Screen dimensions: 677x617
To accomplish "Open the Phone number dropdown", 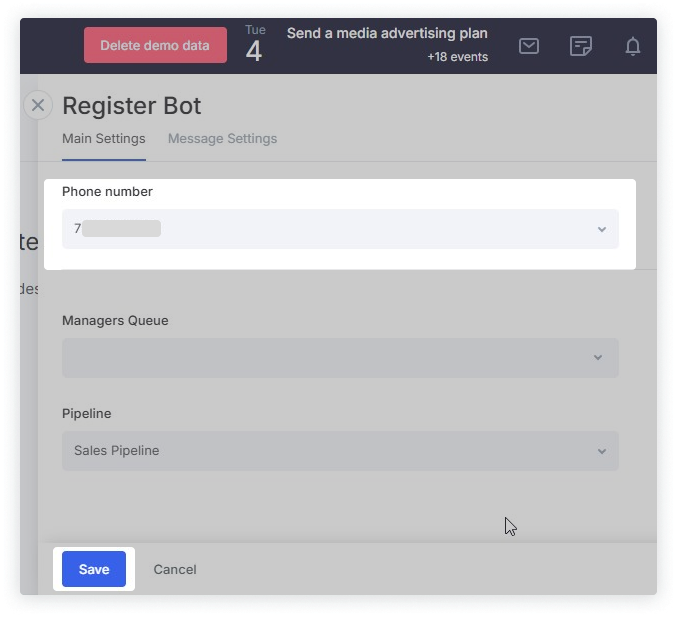I will click(x=340, y=229).
